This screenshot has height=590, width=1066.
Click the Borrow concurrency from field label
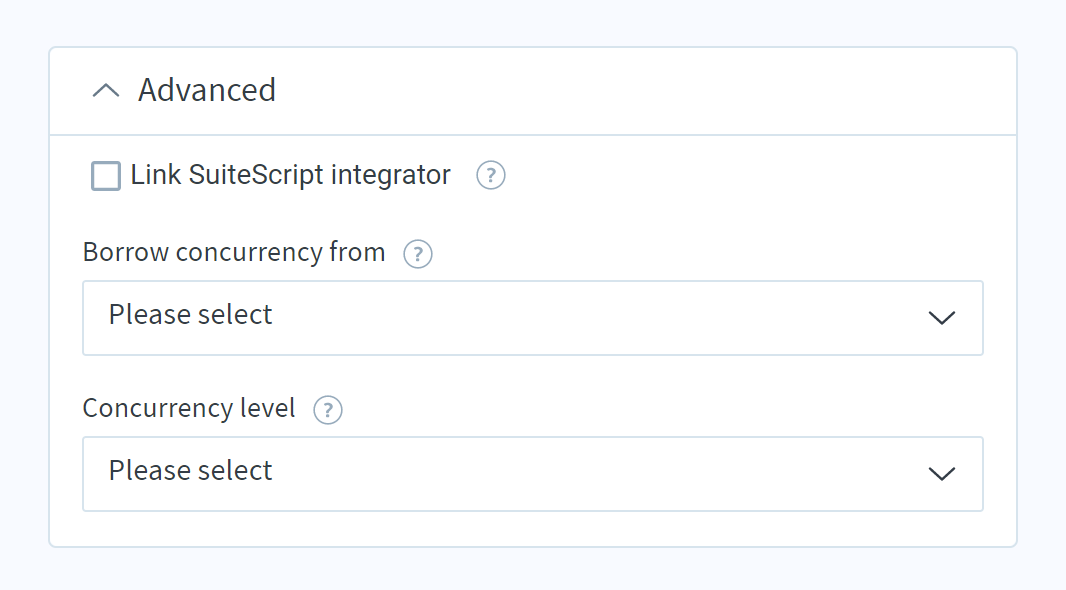click(234, 253)
